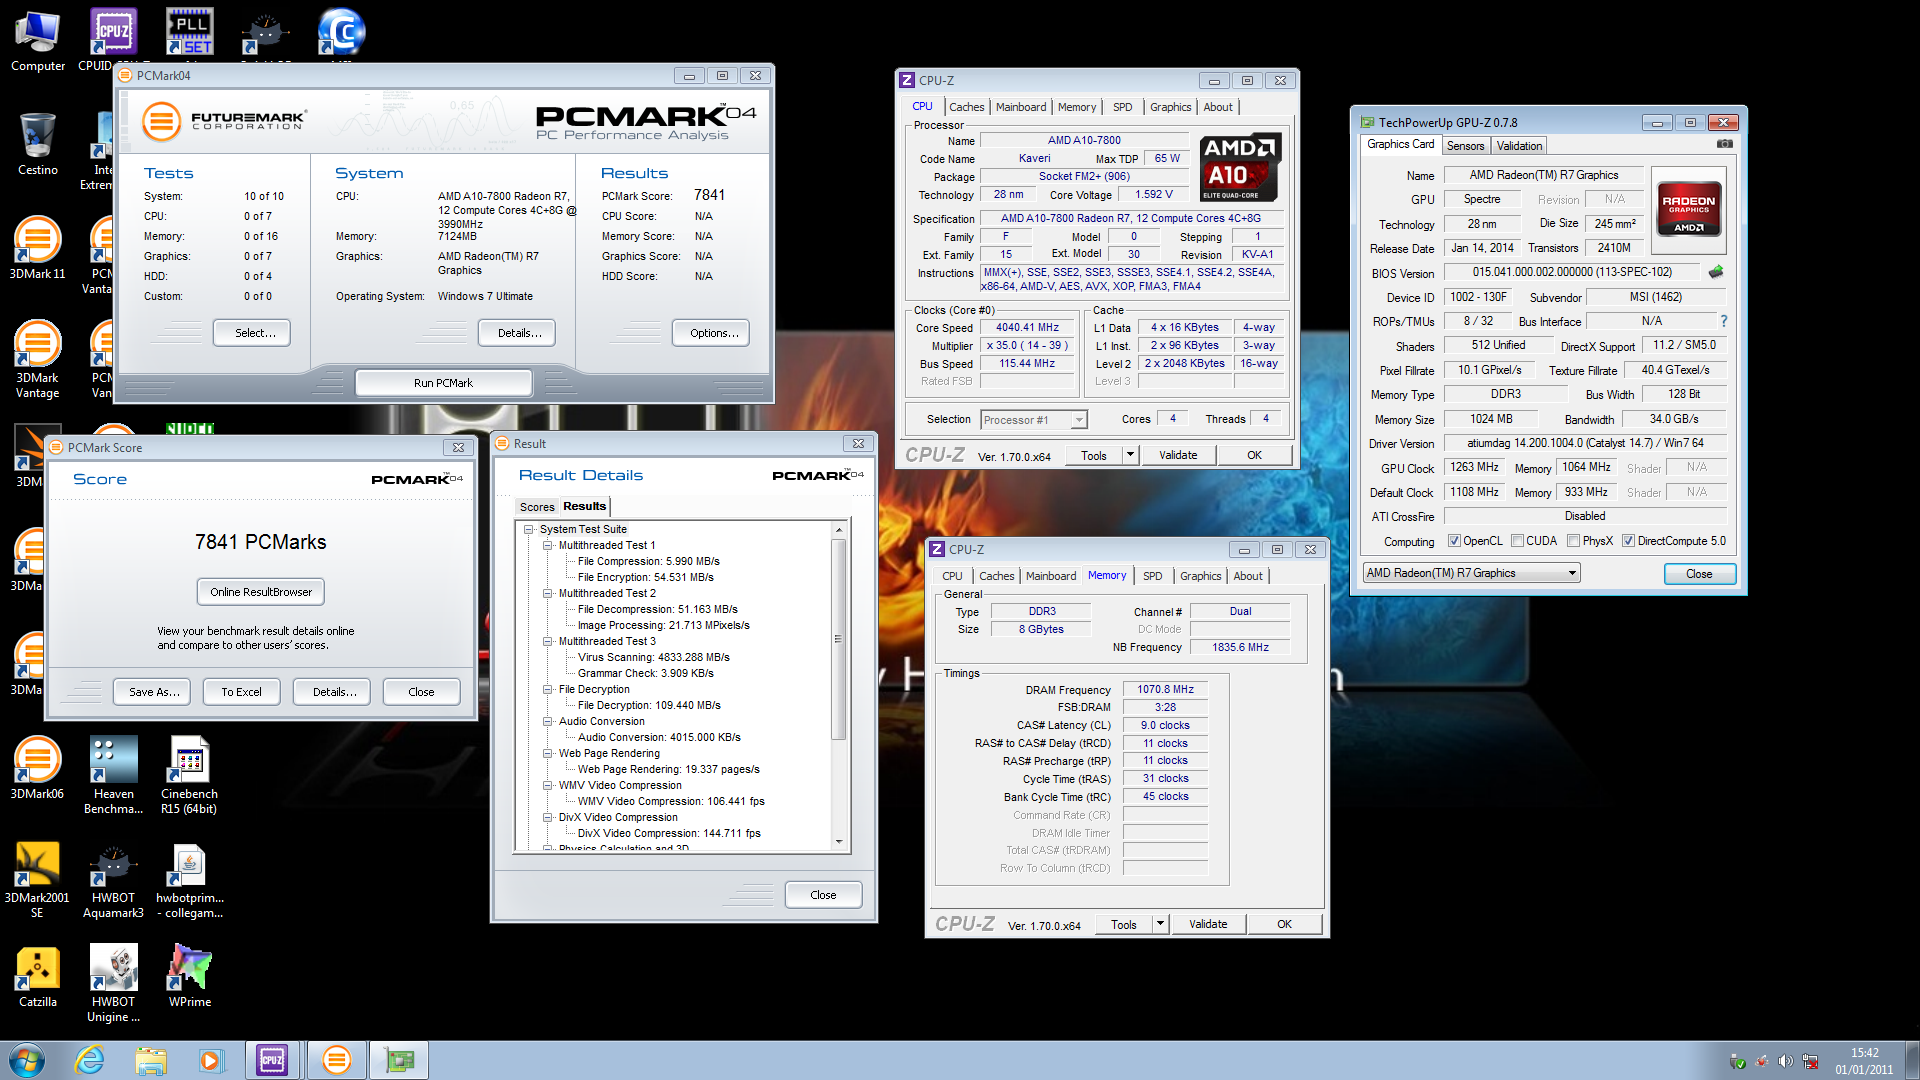Screen dimensions: 1920x1080
Task: Click the Close button in GPU-Z window
Action: point(1699,574)
